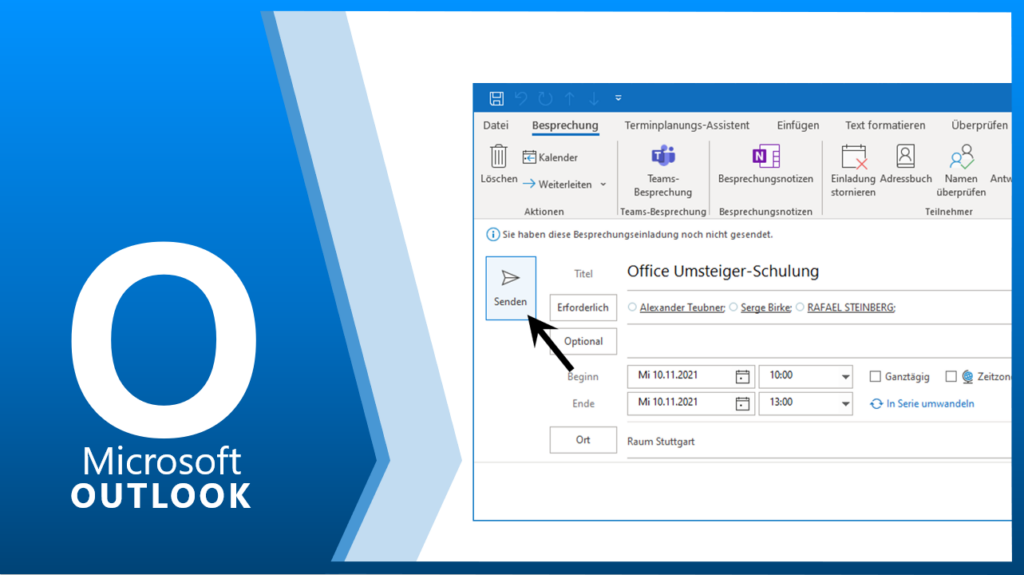Screen dimensions: 1024x575
Task: Add a Teams-Besprechung via Teams icon
Action: 663,156
